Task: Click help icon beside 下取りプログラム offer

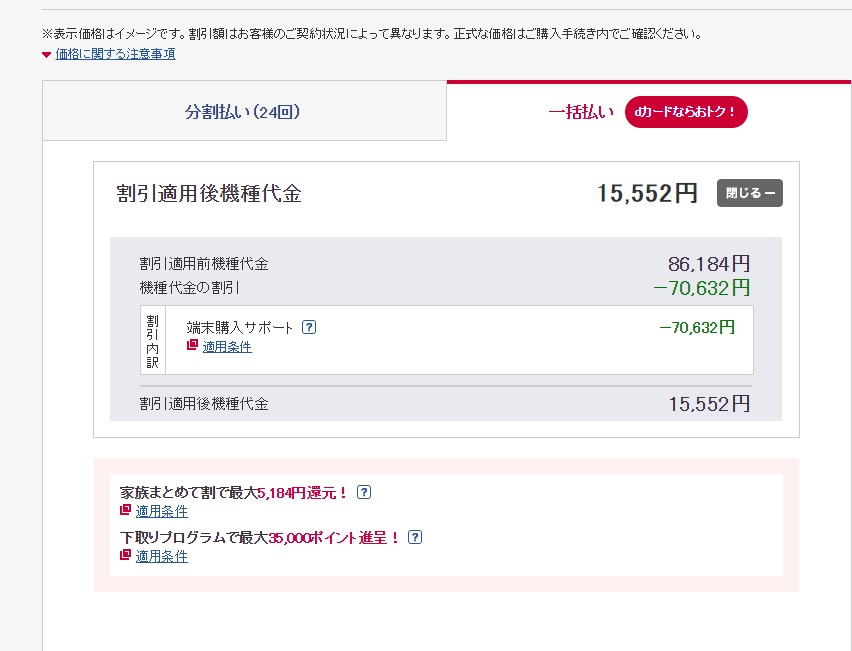Action: (x=415, y=537)
